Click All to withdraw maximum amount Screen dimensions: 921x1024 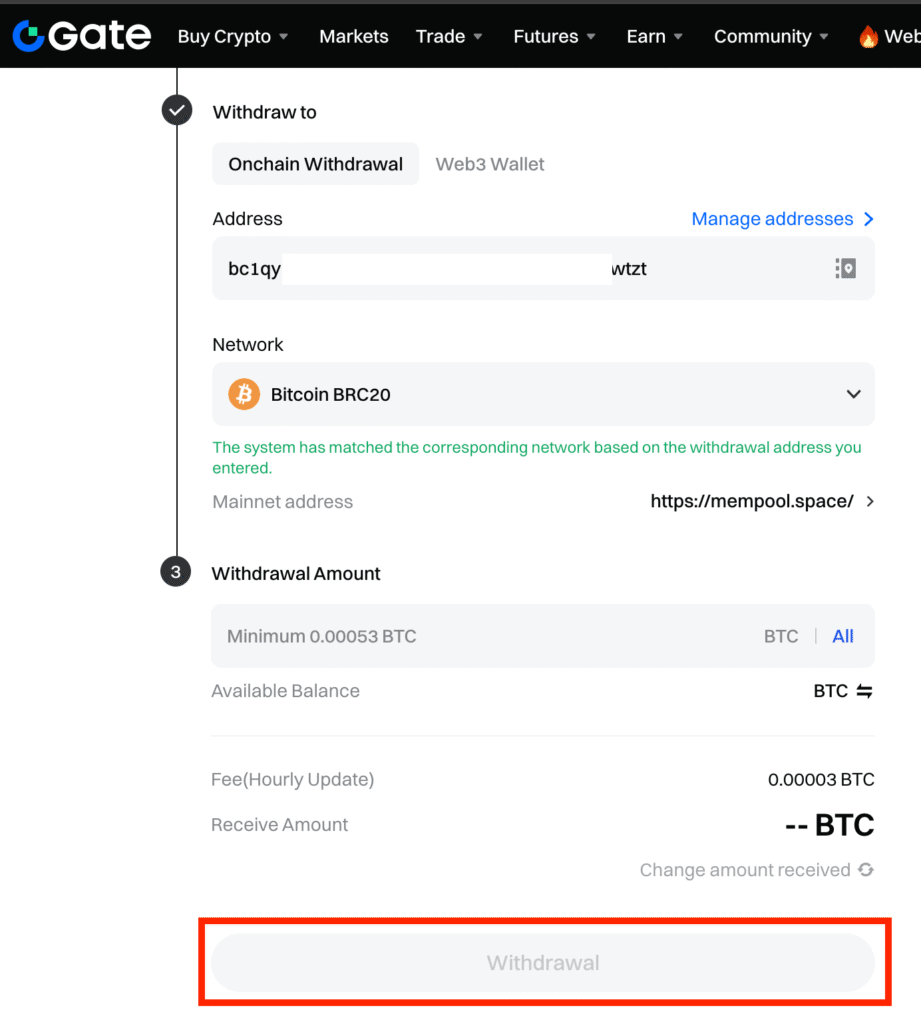coord(843,636)
